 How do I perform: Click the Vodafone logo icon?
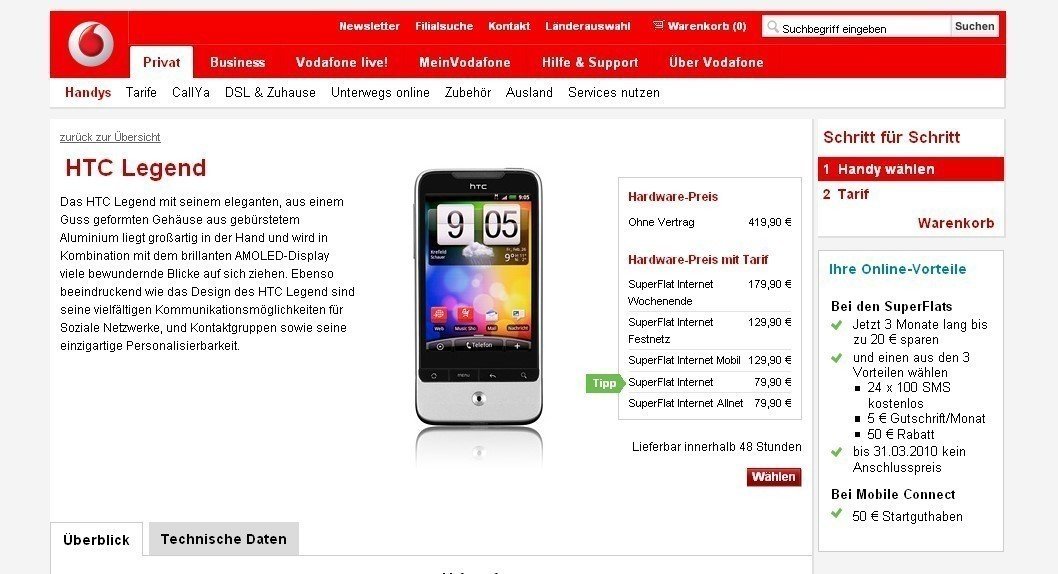pyautogui.click(x=90, y=44)
